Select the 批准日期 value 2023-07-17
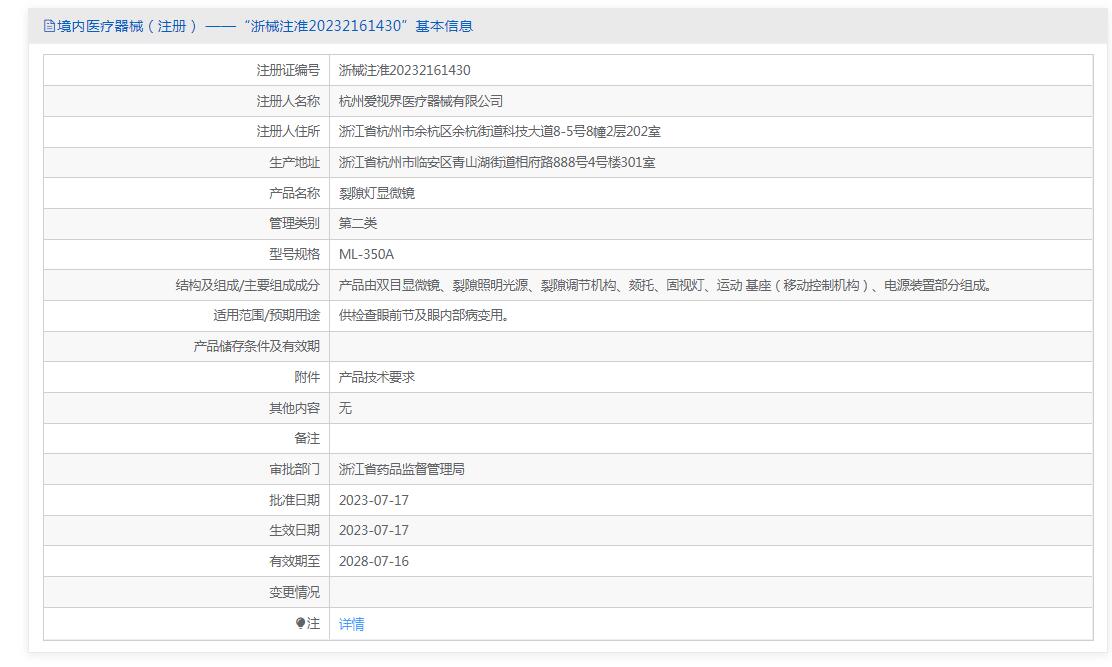The width and height of the screenshot is (1112, 667). pos(374,500)
